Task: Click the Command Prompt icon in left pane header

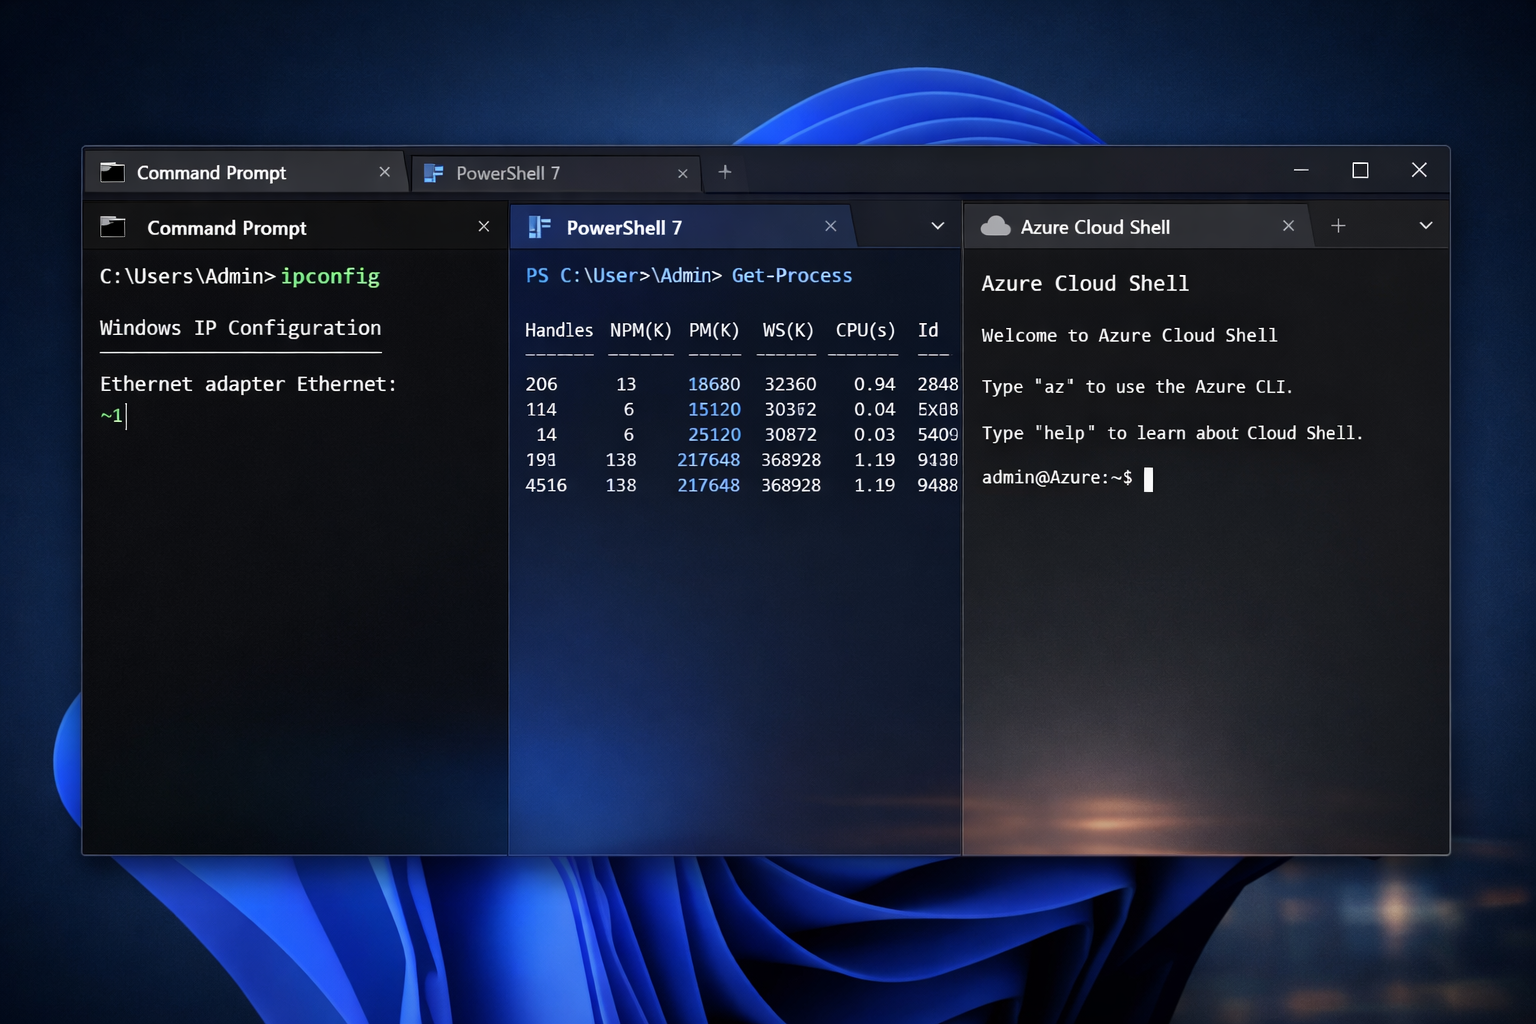Action: click(x=113, y=227)
